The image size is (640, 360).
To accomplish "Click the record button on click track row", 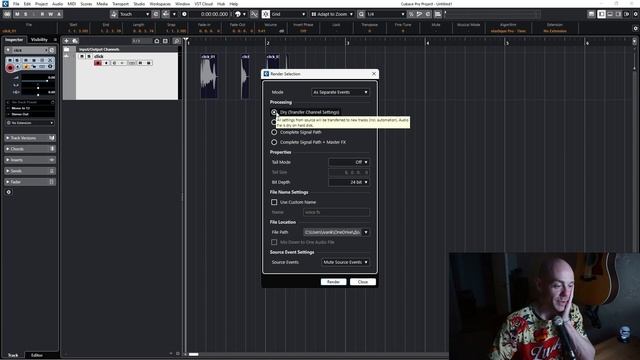I will click(x=98, y=63).
